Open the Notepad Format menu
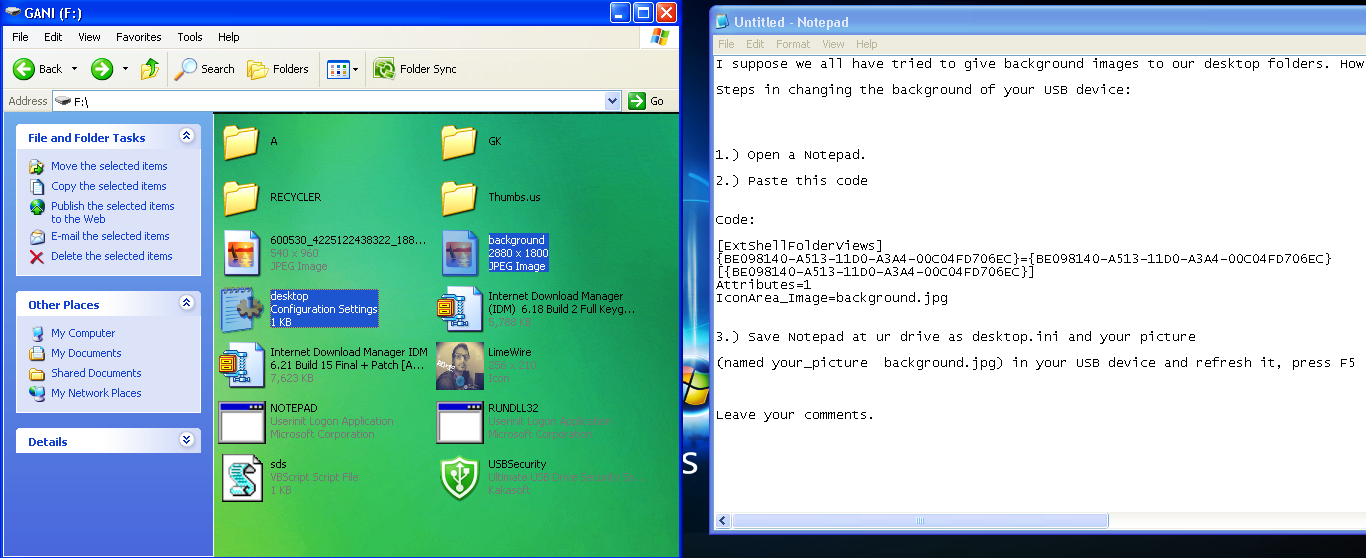 click(x=793, y=44)
